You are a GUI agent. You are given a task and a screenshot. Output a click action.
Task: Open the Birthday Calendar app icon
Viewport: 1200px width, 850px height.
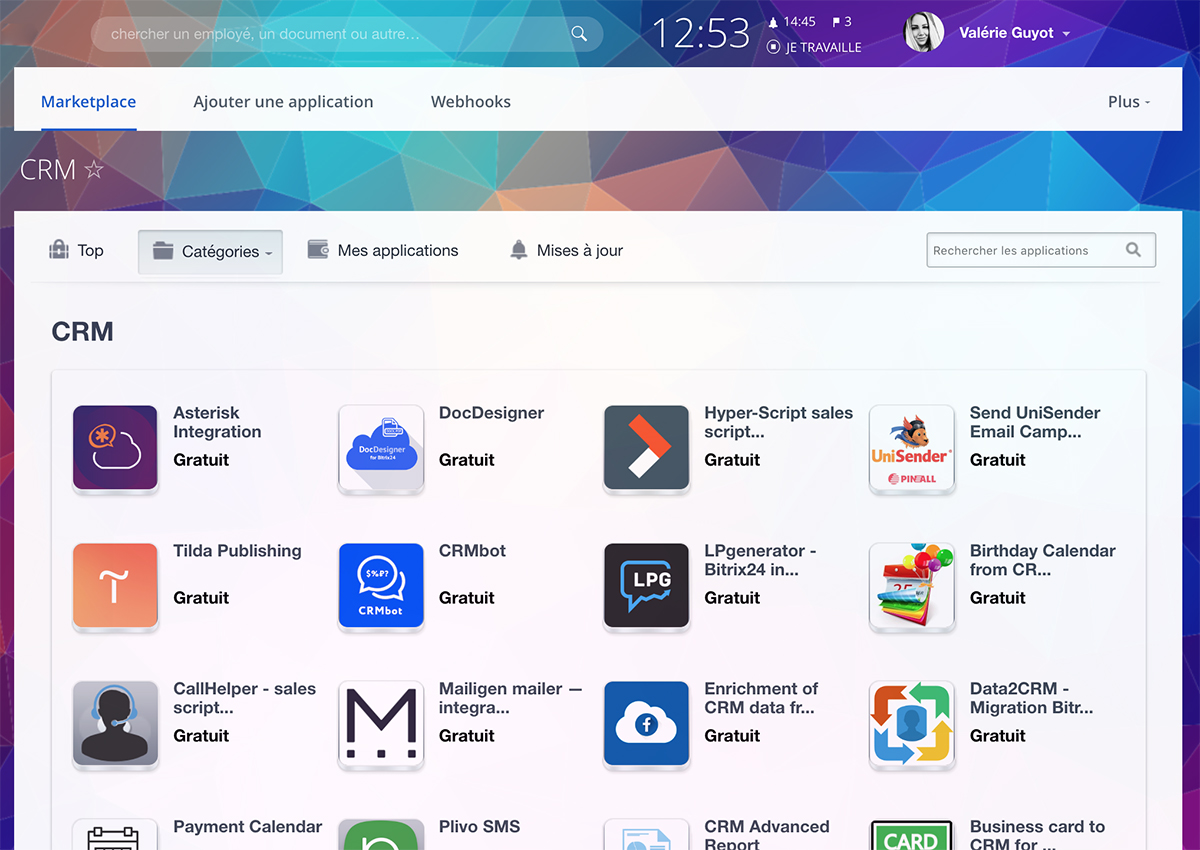911,585
